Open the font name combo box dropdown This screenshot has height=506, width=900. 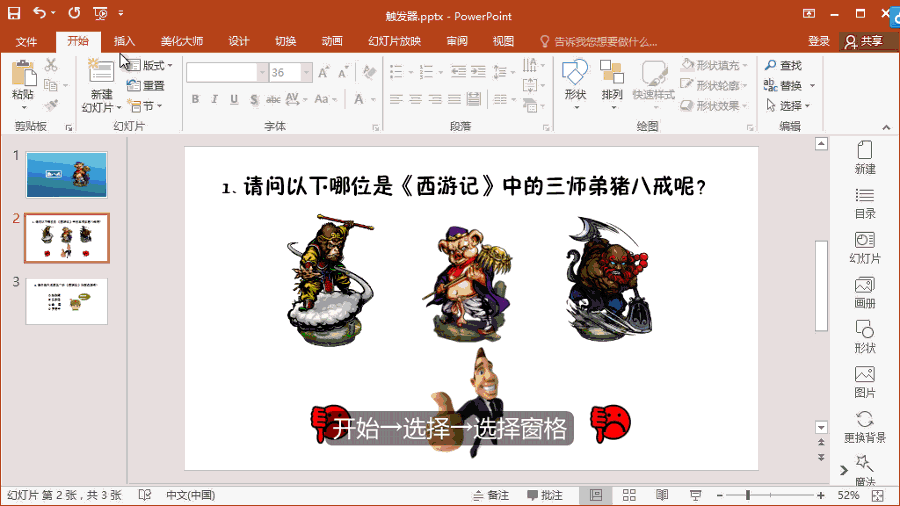(x=262, y=72)
